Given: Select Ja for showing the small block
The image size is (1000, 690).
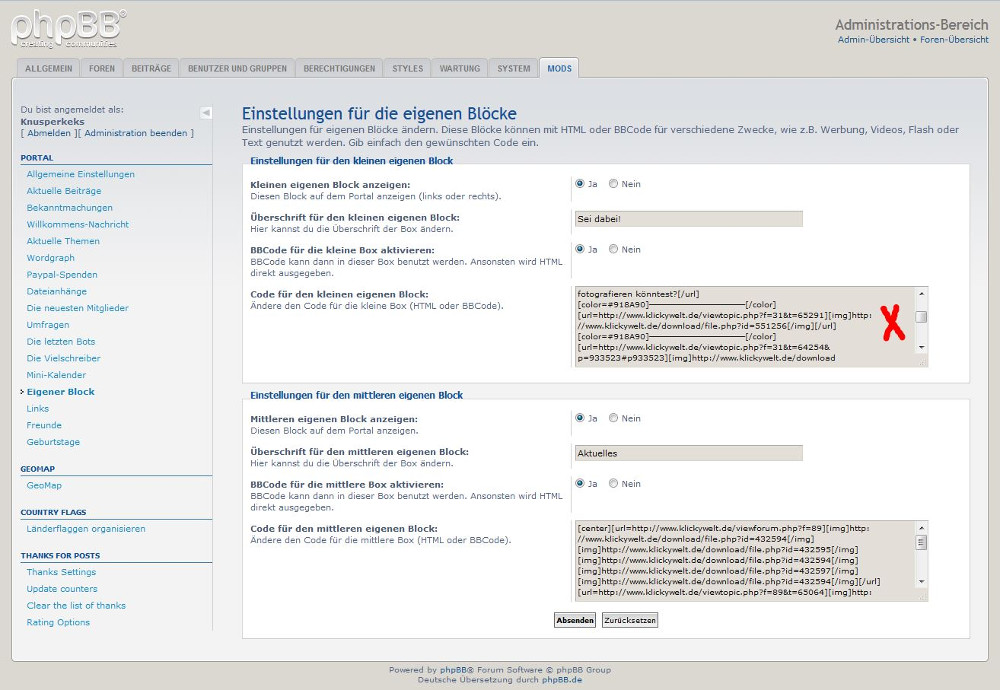Looking at the screenshot, I should pos(580,184).
